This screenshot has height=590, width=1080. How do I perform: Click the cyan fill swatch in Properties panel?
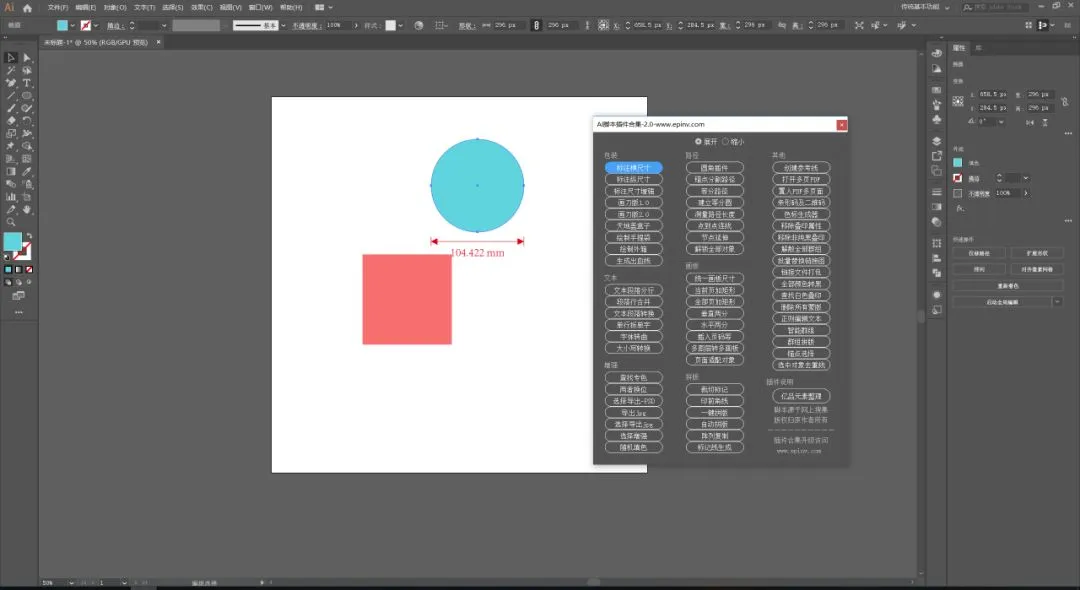(x=957, y=163)
